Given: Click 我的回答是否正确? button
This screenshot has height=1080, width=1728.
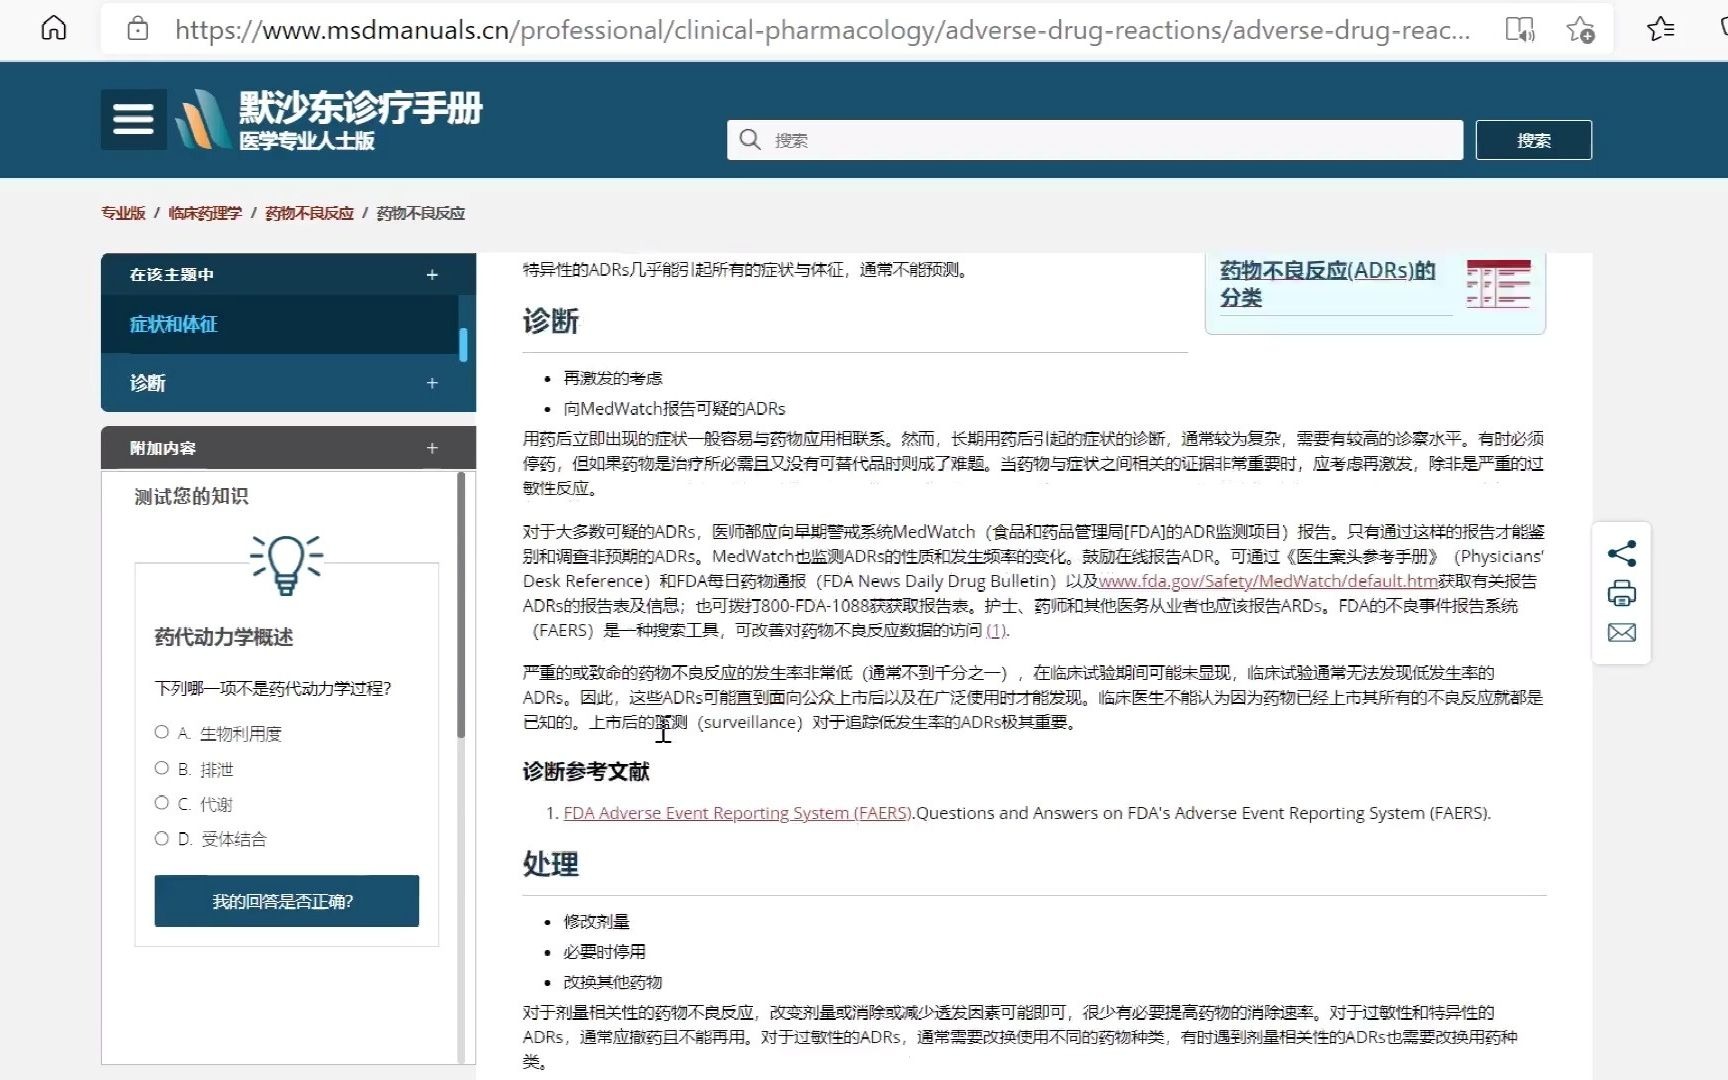Looking at the screenshot, I should 286,901.
